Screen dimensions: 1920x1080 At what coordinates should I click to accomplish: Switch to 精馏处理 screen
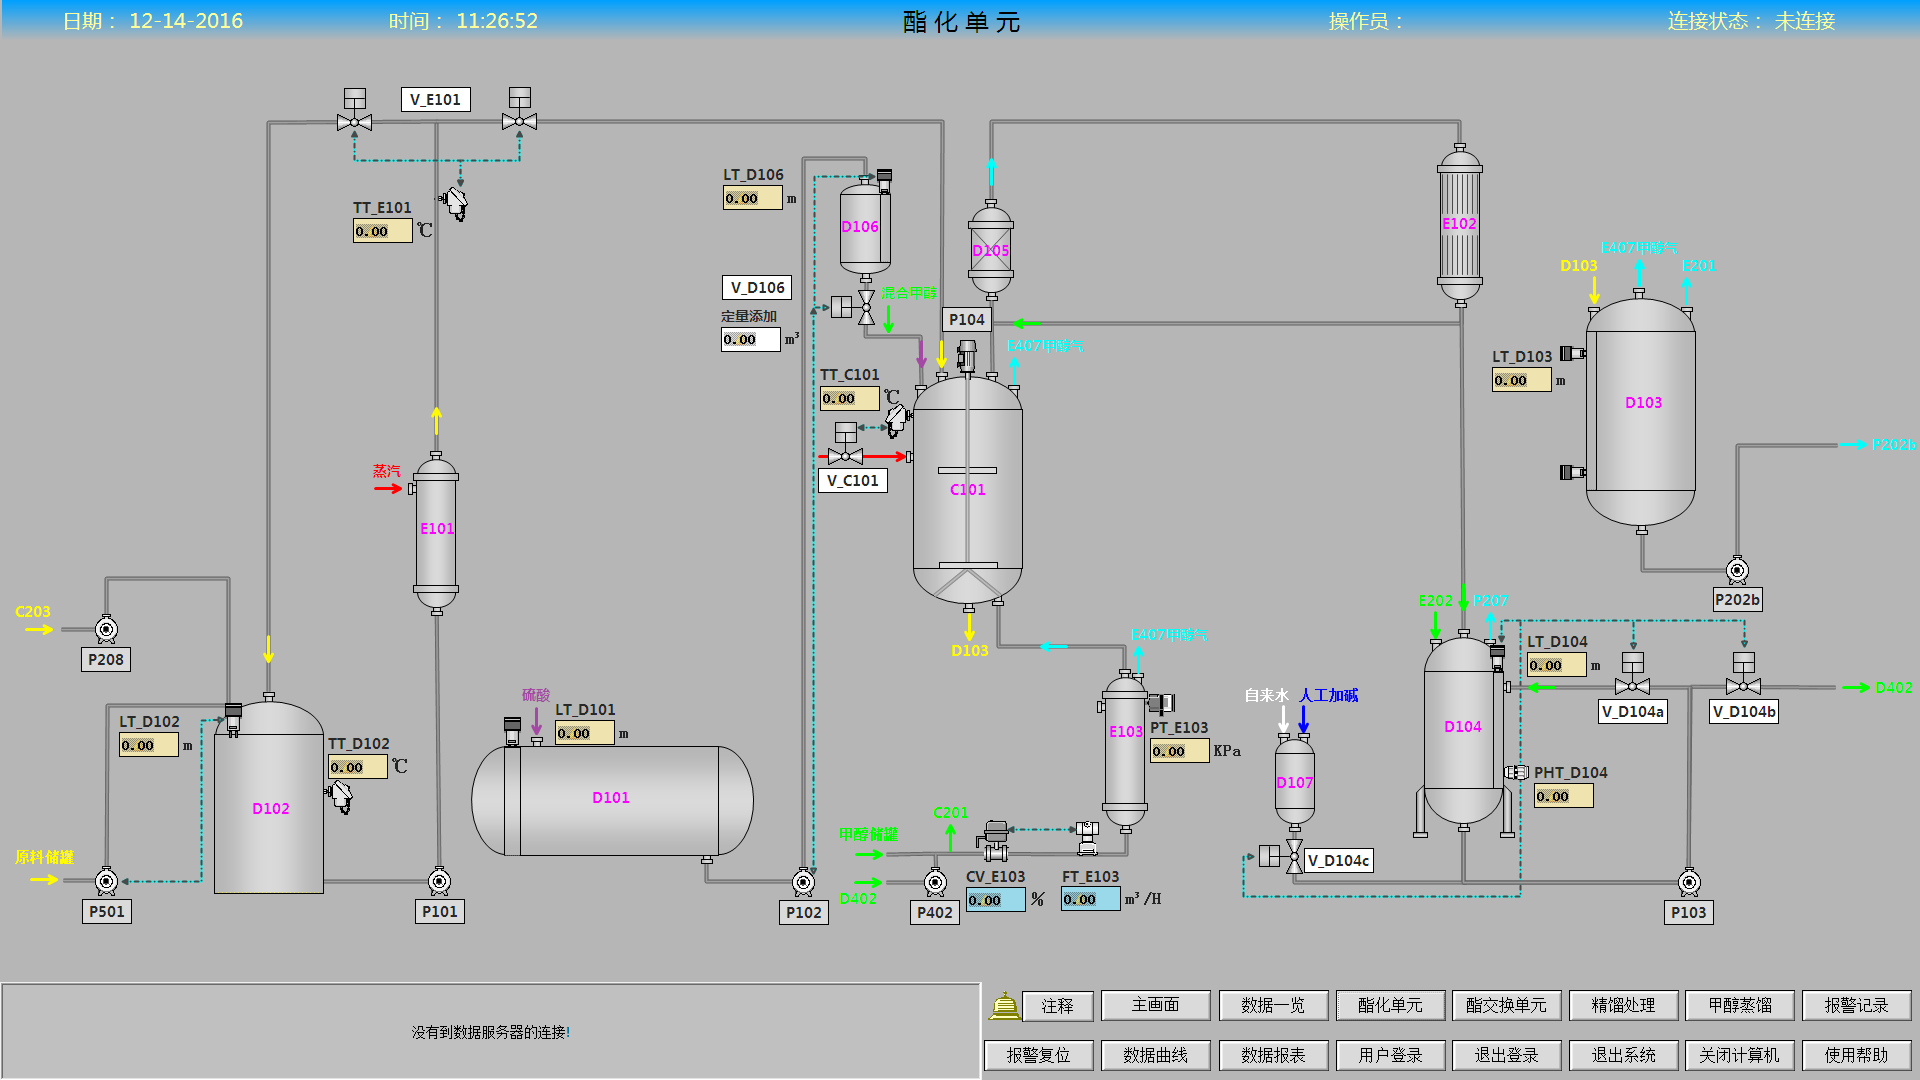[x=1623, y=1005]
